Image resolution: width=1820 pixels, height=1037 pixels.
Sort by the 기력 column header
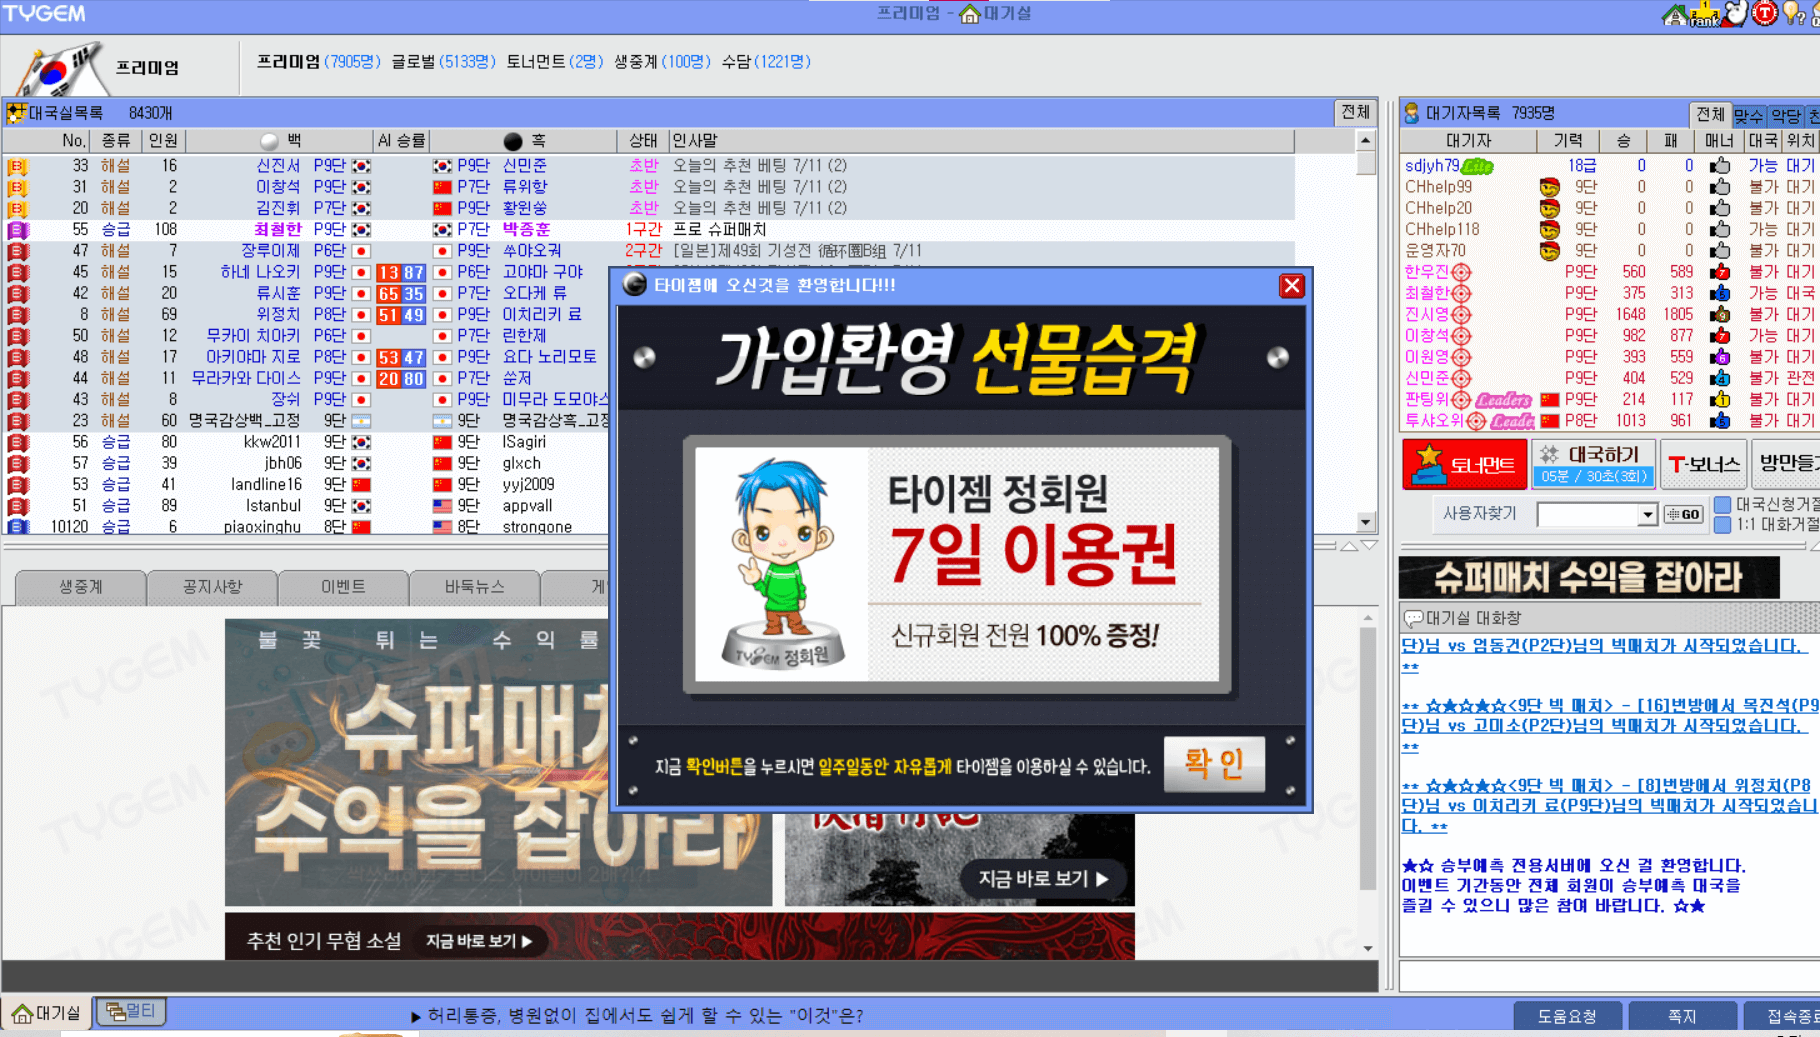(x=1568, y=141)
